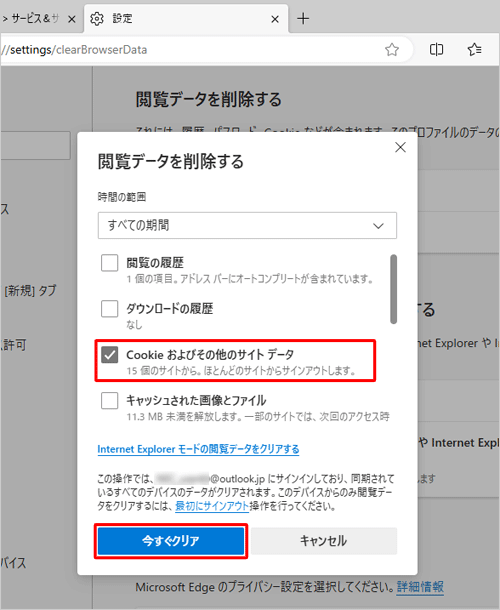Open the 詳細情報 link in settings page
Image resolution: width=500 pixels, height=610 pixels.
[x=420, y=587]
